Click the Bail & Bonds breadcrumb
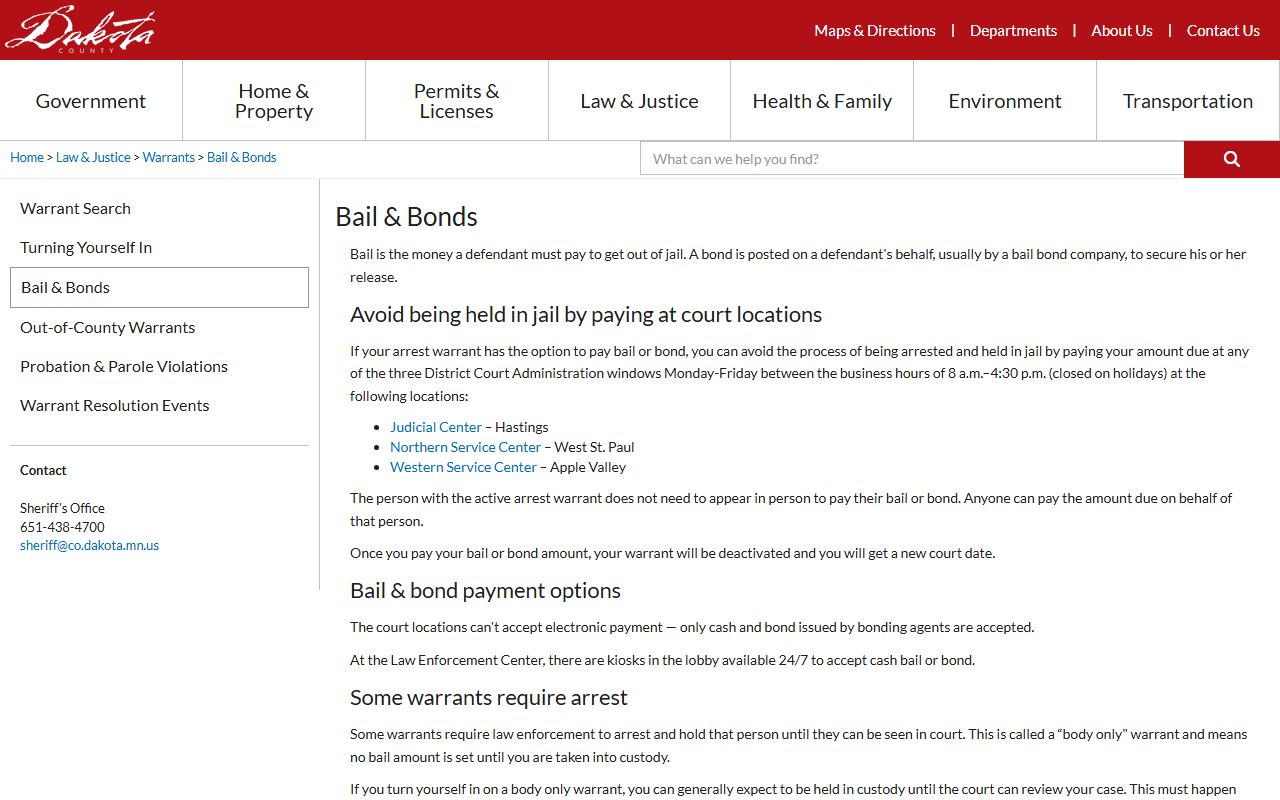 [242, 157]
